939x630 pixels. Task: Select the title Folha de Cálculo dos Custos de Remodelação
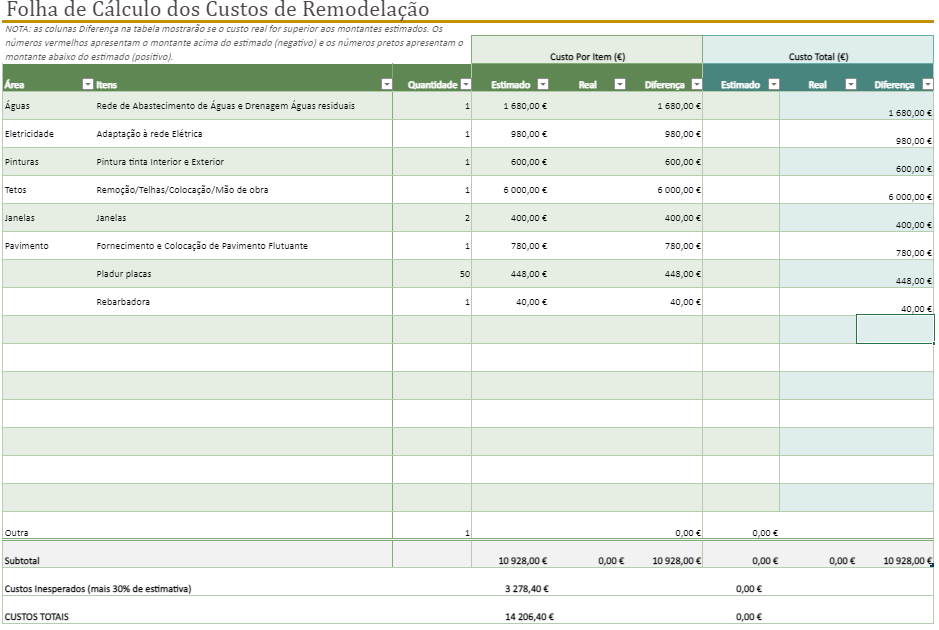(217, 10)
